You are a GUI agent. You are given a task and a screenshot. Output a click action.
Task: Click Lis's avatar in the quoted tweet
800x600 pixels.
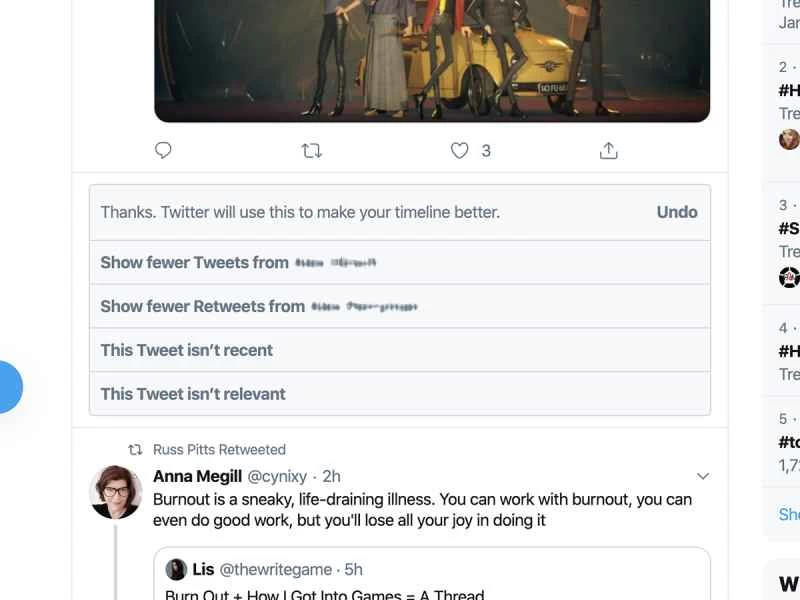pyautogui.click(x=176, y=569)
